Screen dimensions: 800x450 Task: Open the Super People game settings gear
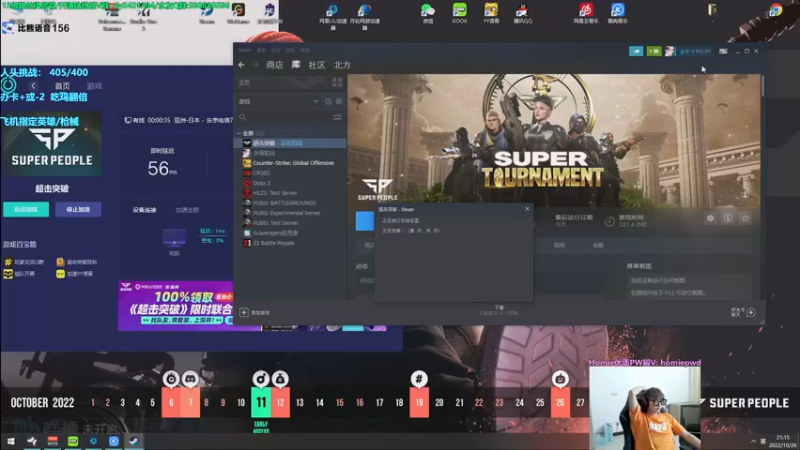(x=710, y=218)
